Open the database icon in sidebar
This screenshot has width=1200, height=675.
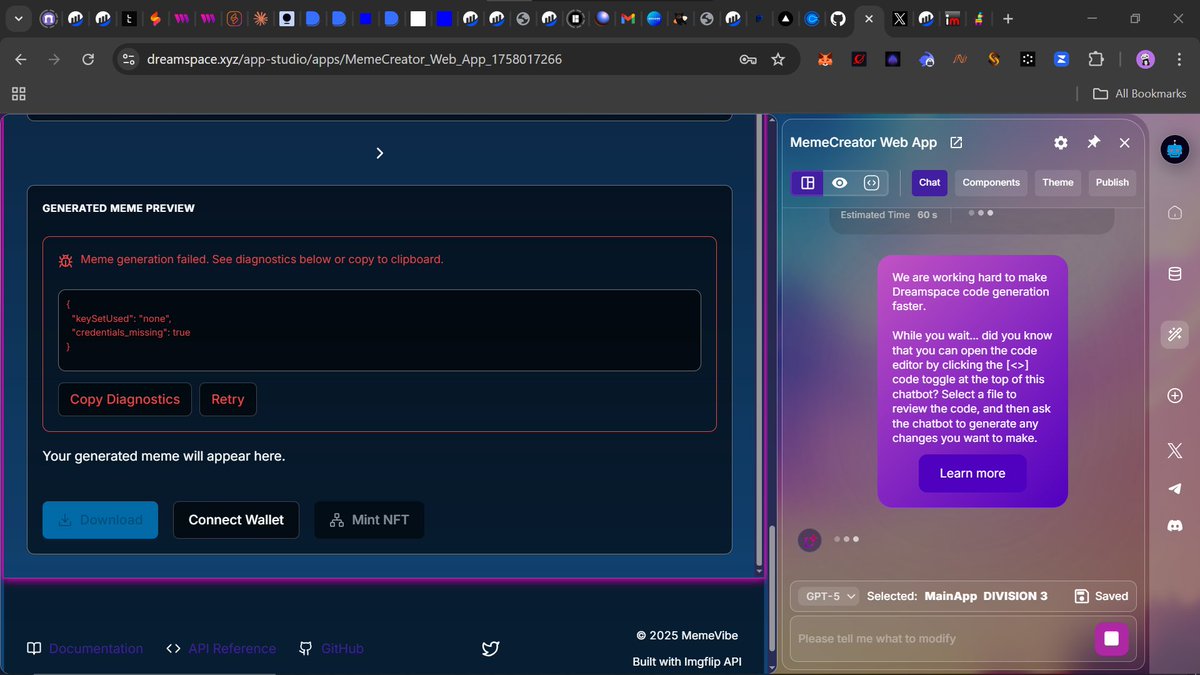tap(1175, 274)
